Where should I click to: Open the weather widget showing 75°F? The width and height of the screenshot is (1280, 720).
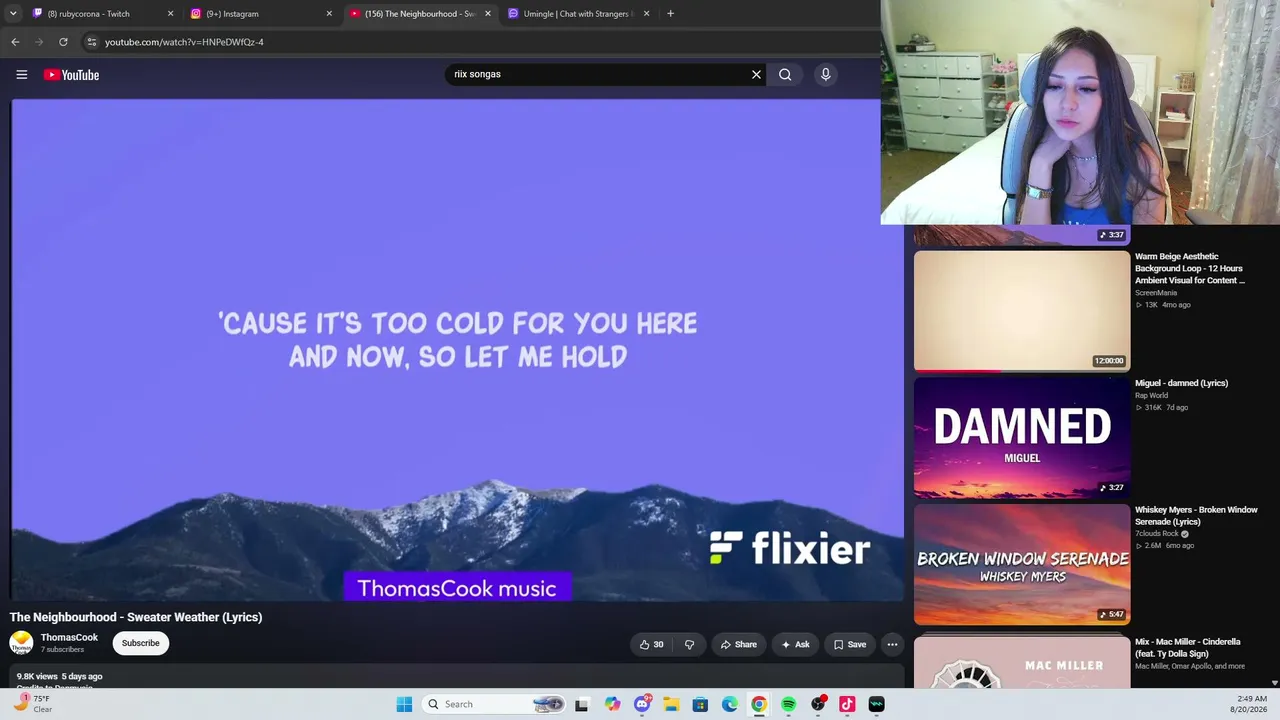tap(33, 704)
